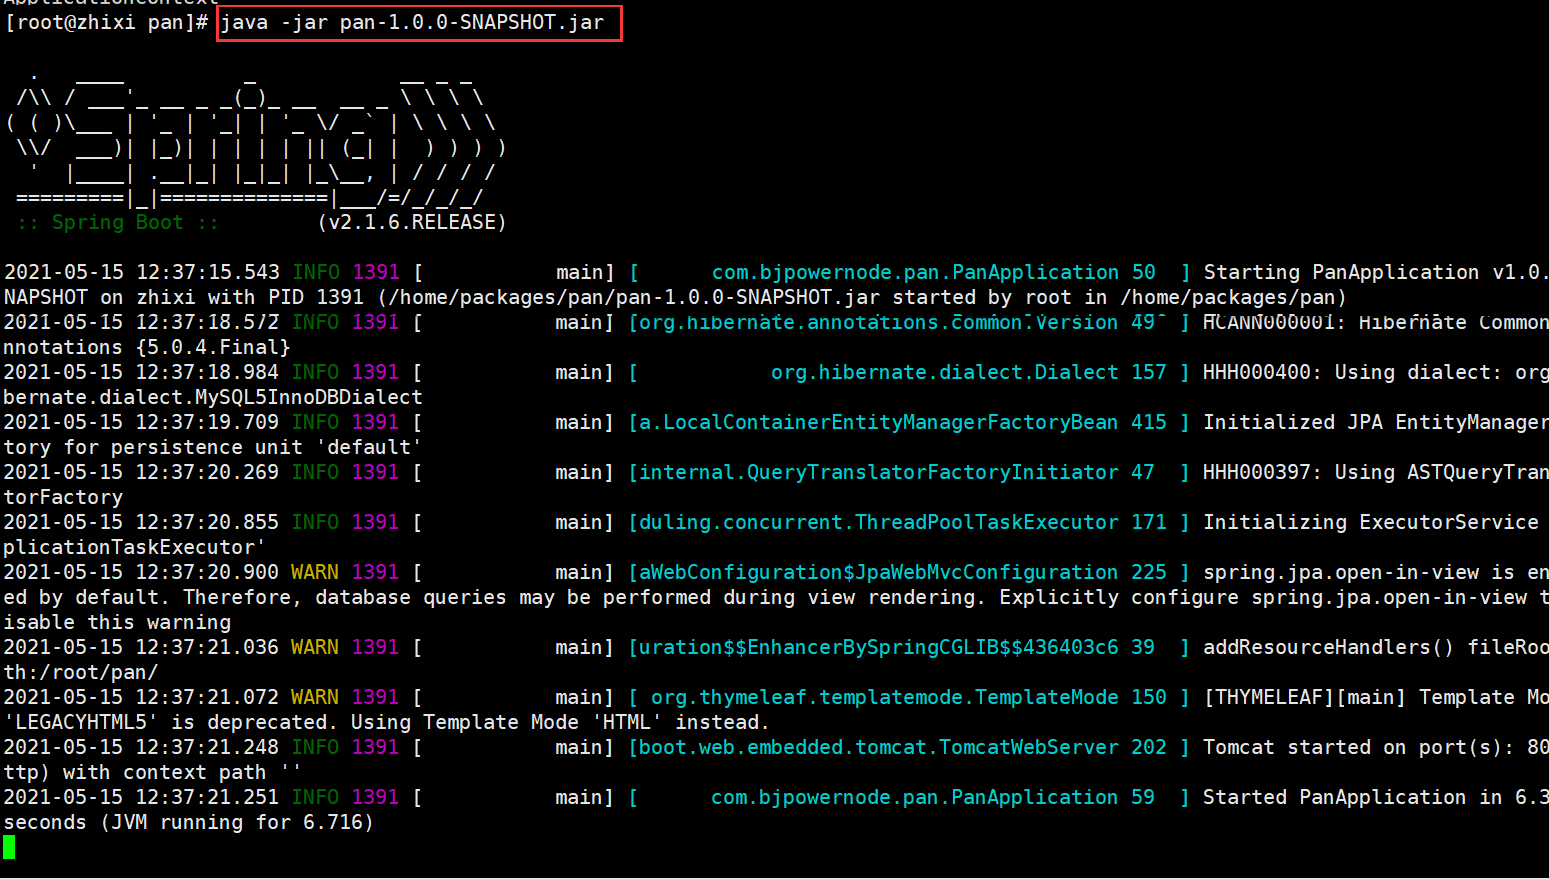Click 'boot.web.embedded.tomcat.TomcatWebServer 202' logger
This screenshot has height=880, width=1549.
pyautogui.click(x=903, y=747)
